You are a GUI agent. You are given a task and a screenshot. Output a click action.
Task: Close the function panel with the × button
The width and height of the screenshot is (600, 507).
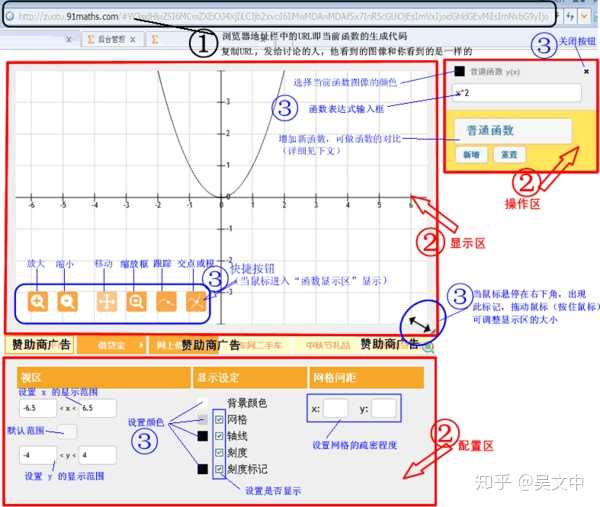click(x=586, y=71)
